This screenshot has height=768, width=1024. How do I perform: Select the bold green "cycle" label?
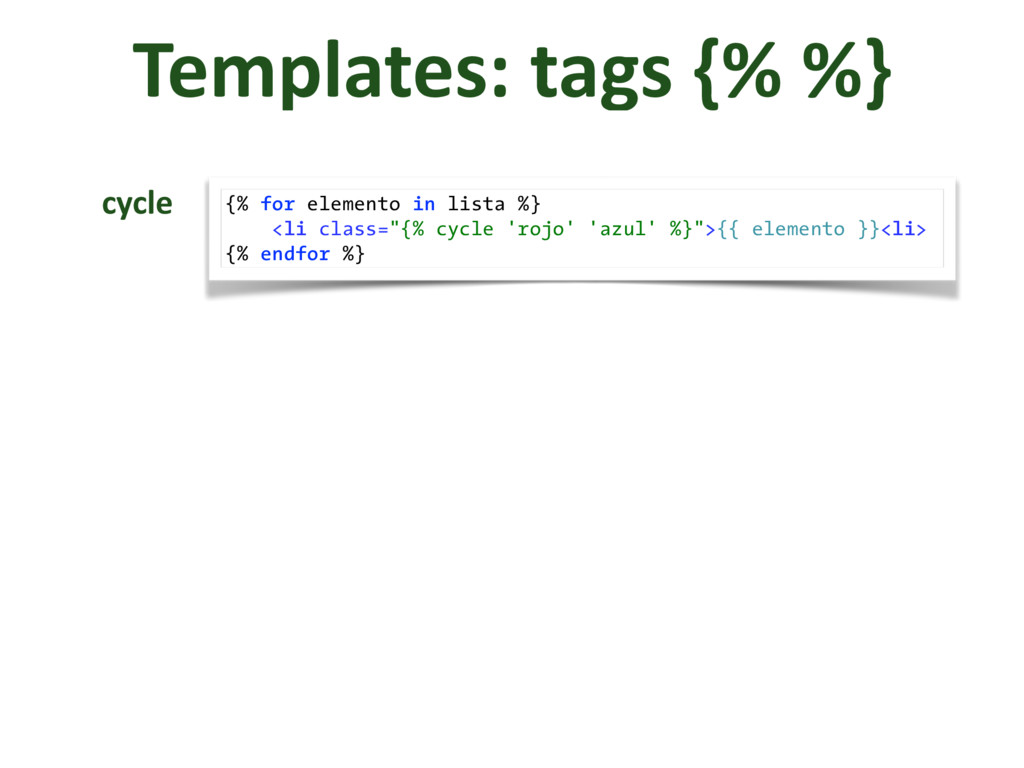(137, 204)
